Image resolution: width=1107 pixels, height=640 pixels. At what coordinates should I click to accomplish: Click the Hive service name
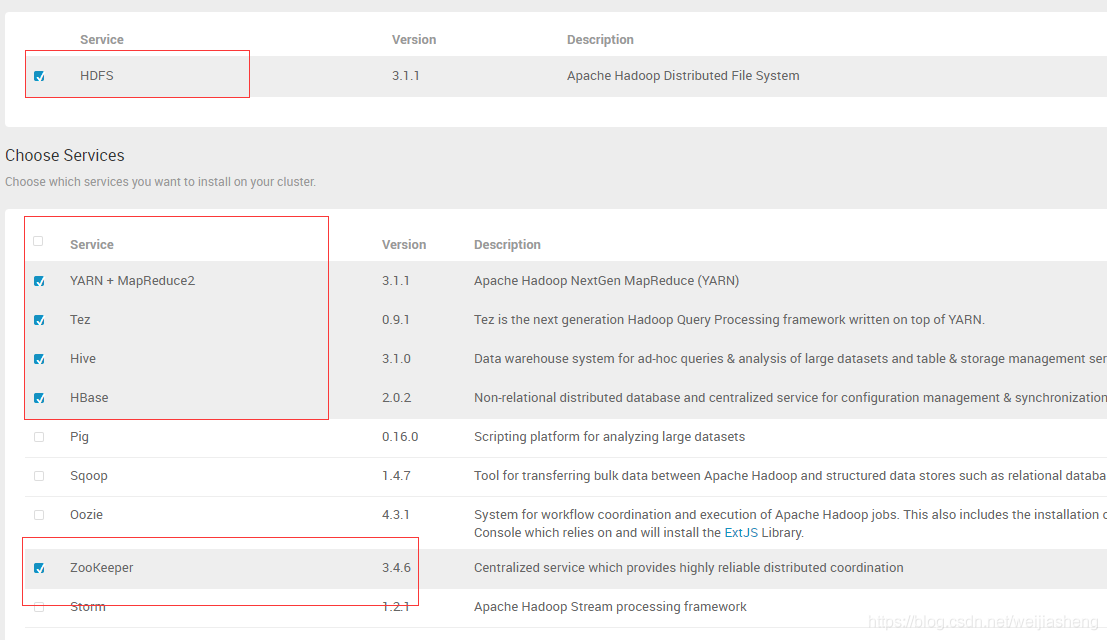(x=83, y=359)
